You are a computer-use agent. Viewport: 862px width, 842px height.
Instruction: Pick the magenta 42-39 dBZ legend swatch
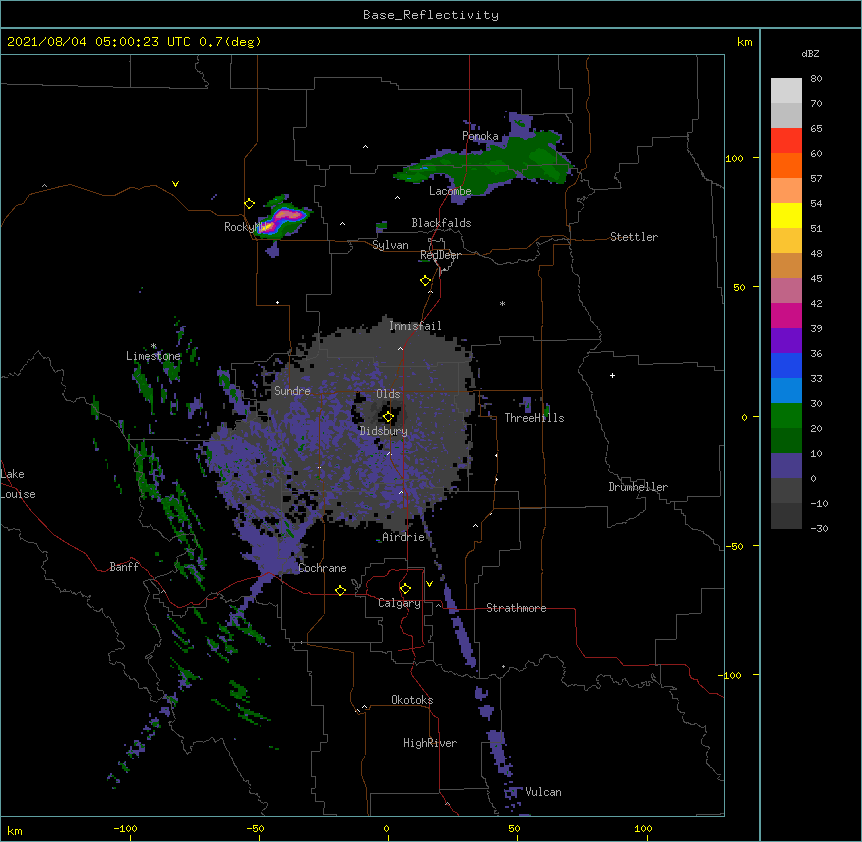coord(786,315)
